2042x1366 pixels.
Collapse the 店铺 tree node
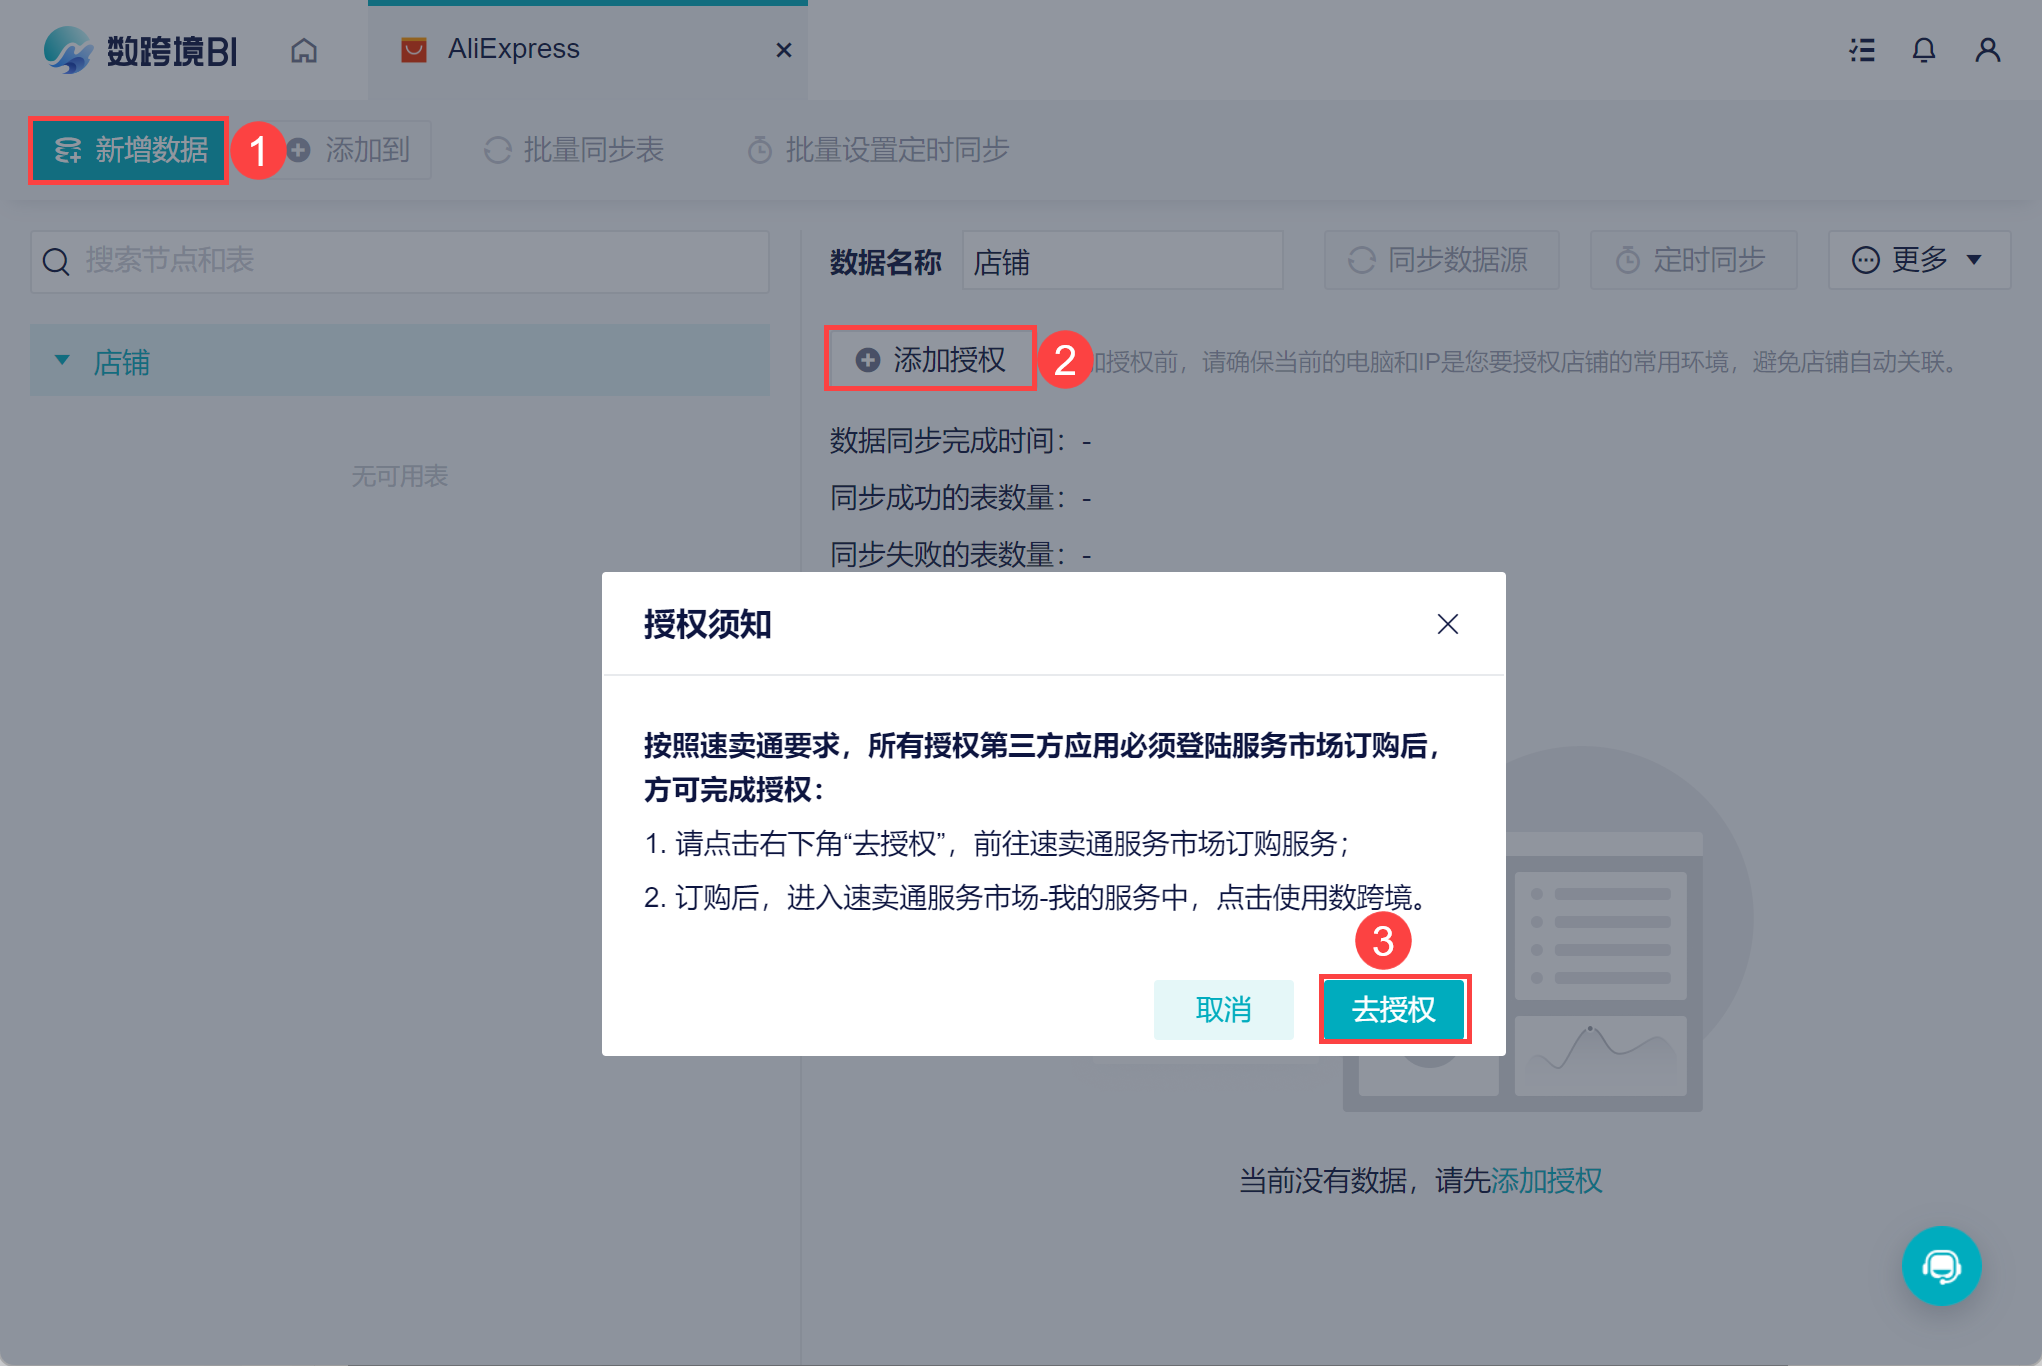coord(63,360)
